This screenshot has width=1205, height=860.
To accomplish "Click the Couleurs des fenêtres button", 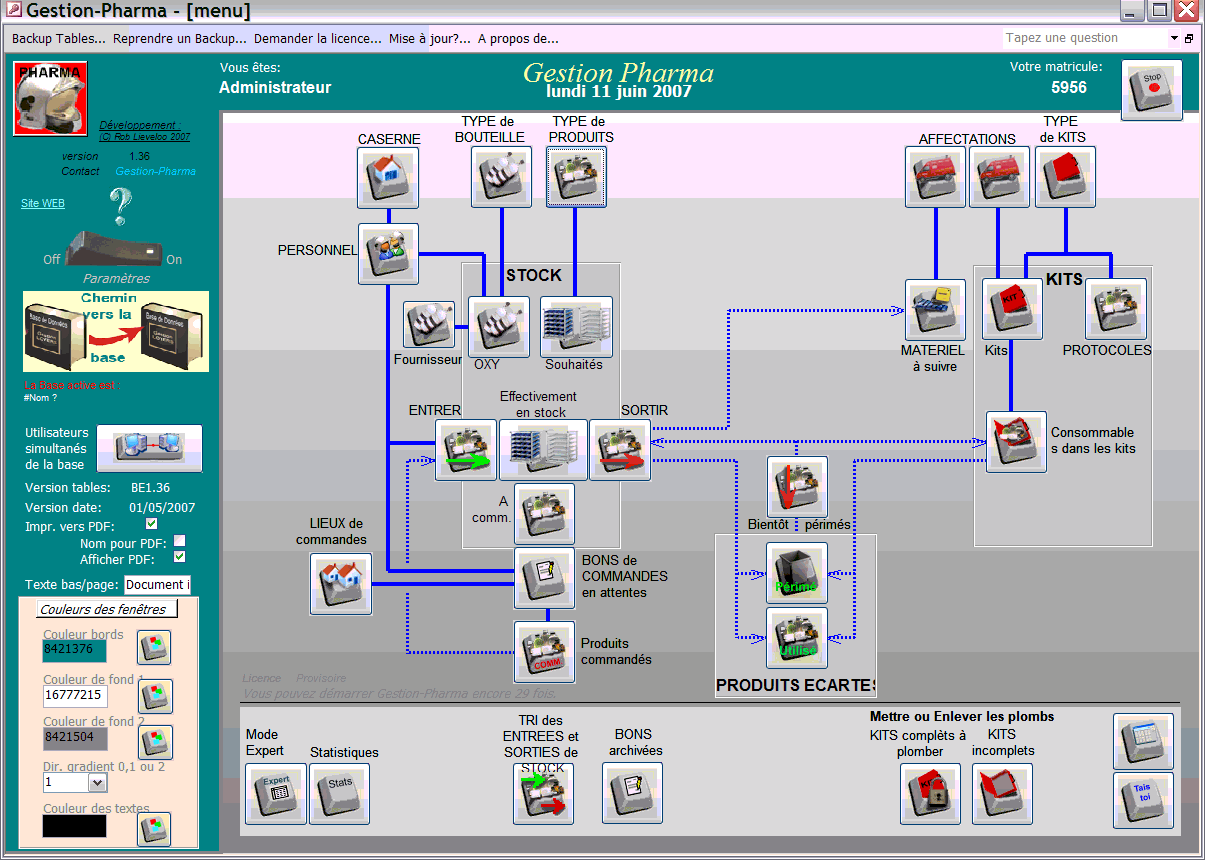I will coord(108,609).
